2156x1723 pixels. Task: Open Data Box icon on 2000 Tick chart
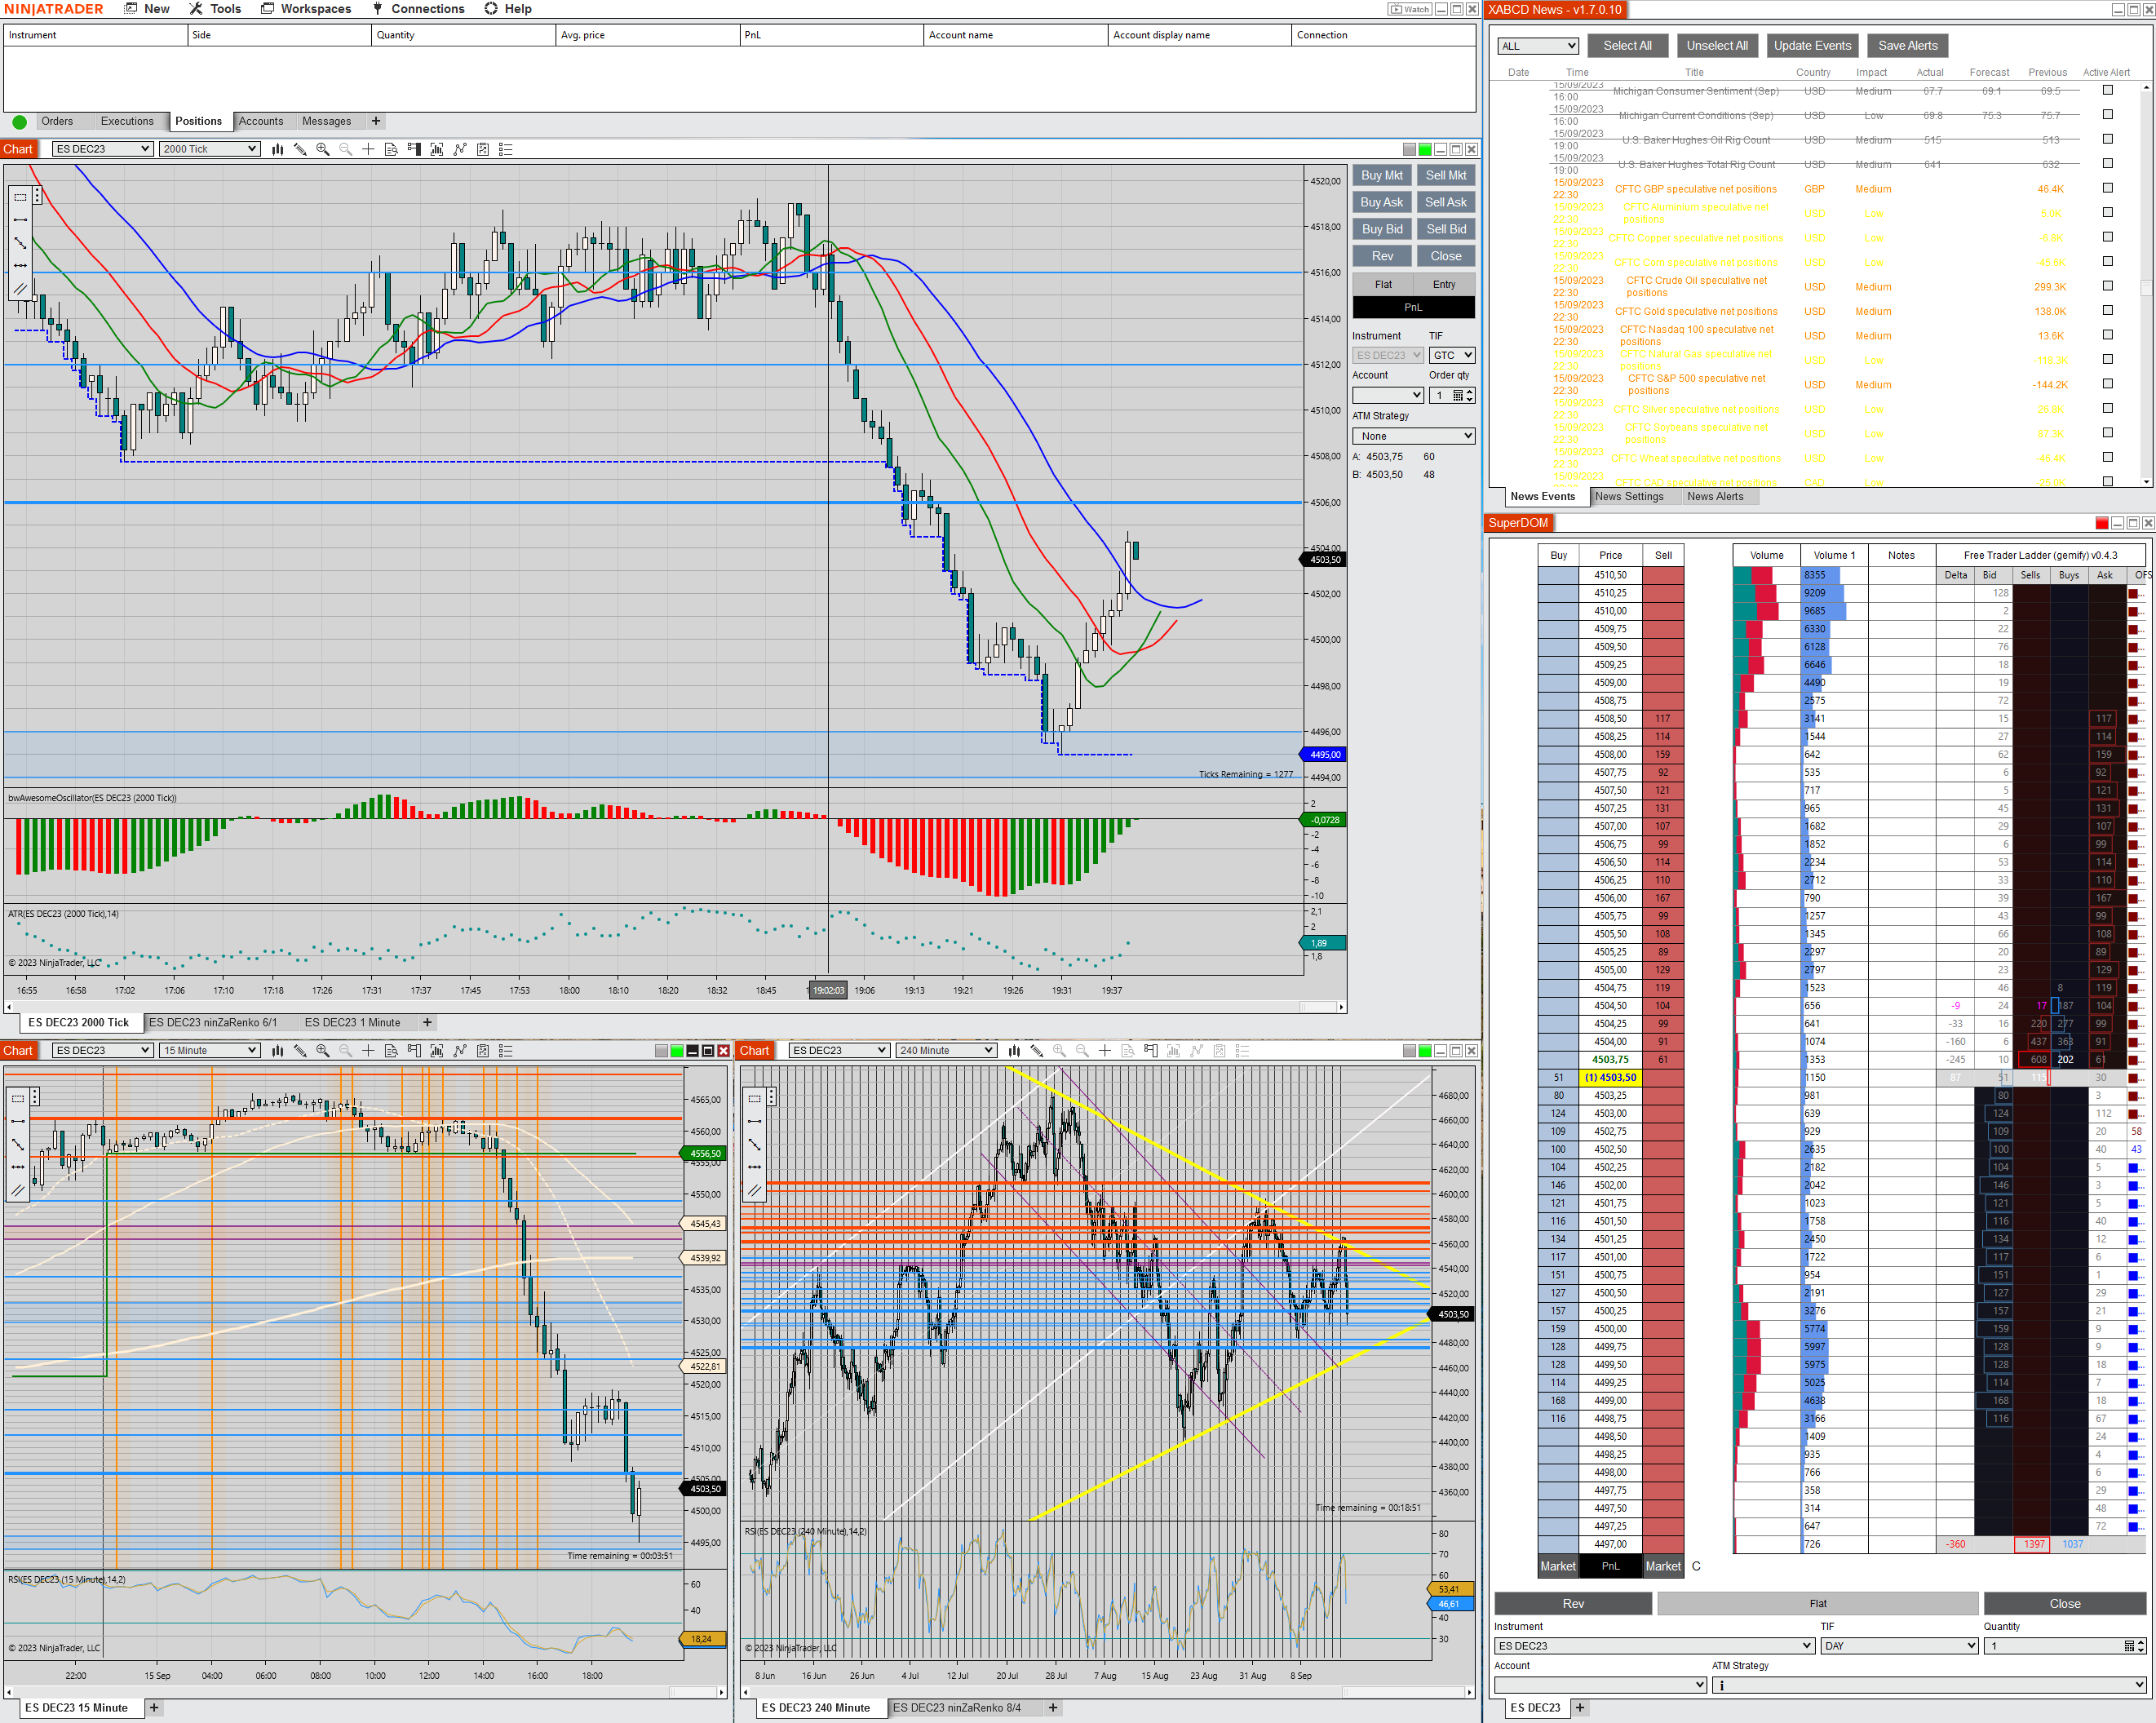pyautogui.click(x=391, y=149)
